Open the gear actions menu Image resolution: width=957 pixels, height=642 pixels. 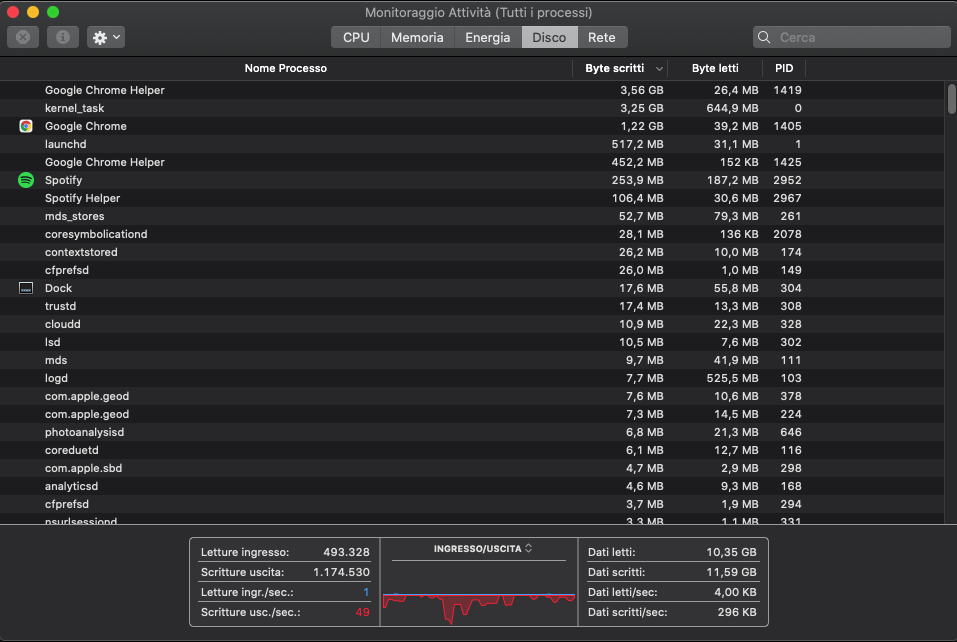(x=106, y=37)
